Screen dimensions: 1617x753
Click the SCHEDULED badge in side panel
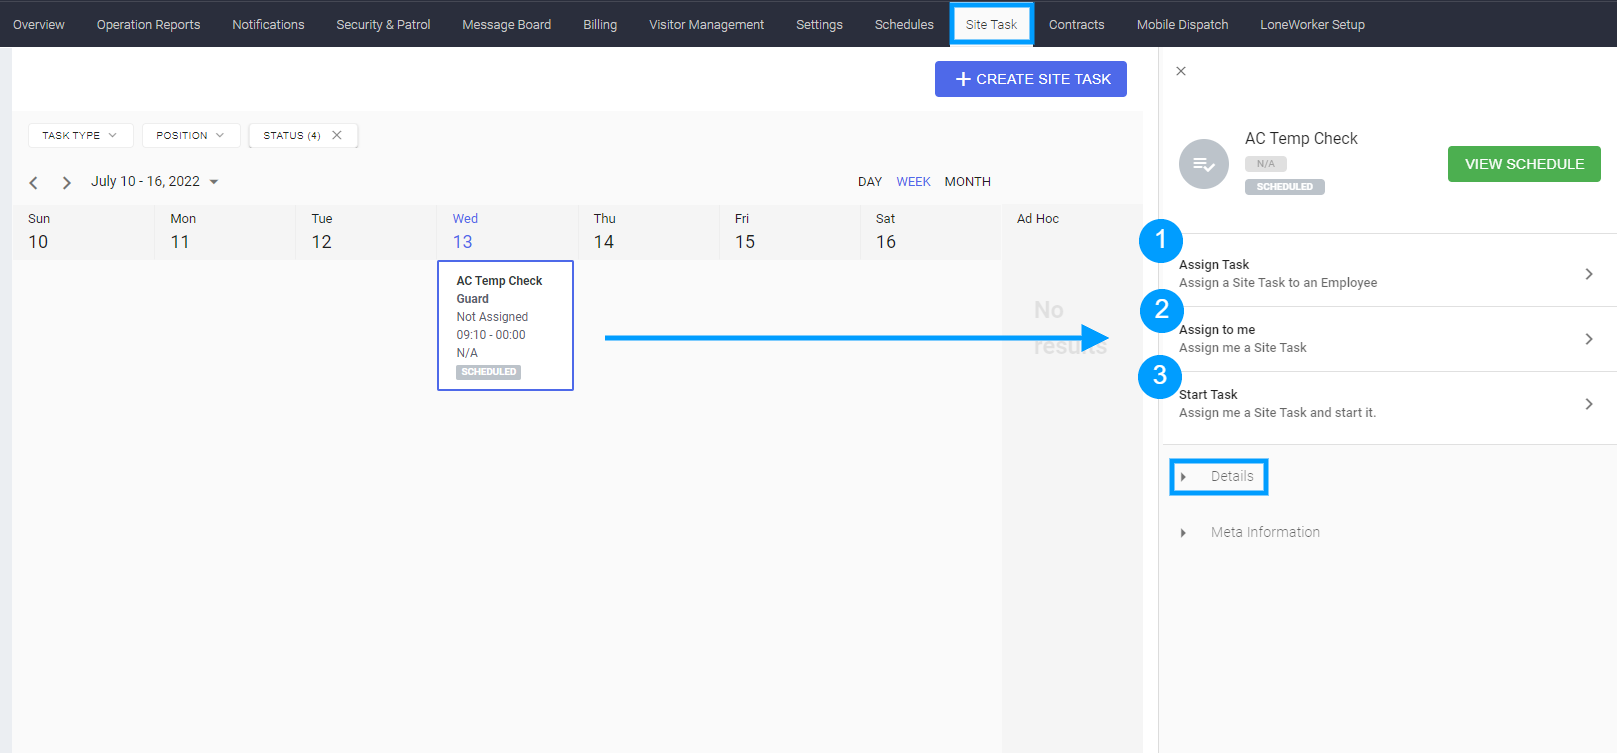1285,187
